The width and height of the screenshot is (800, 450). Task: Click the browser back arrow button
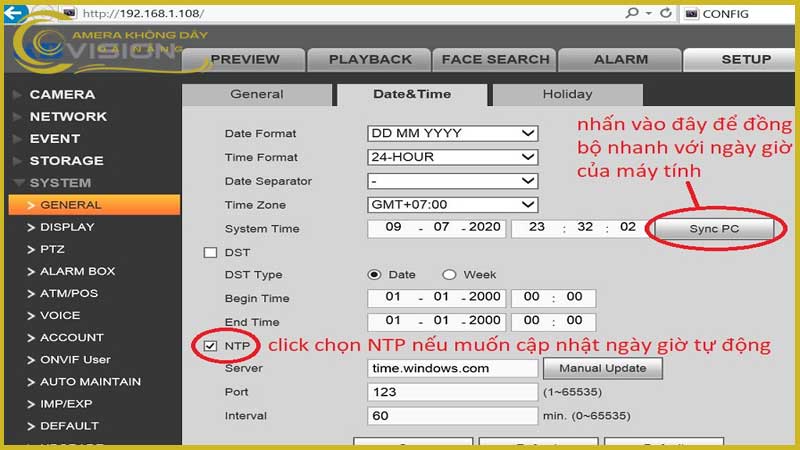tap(16, 14)
